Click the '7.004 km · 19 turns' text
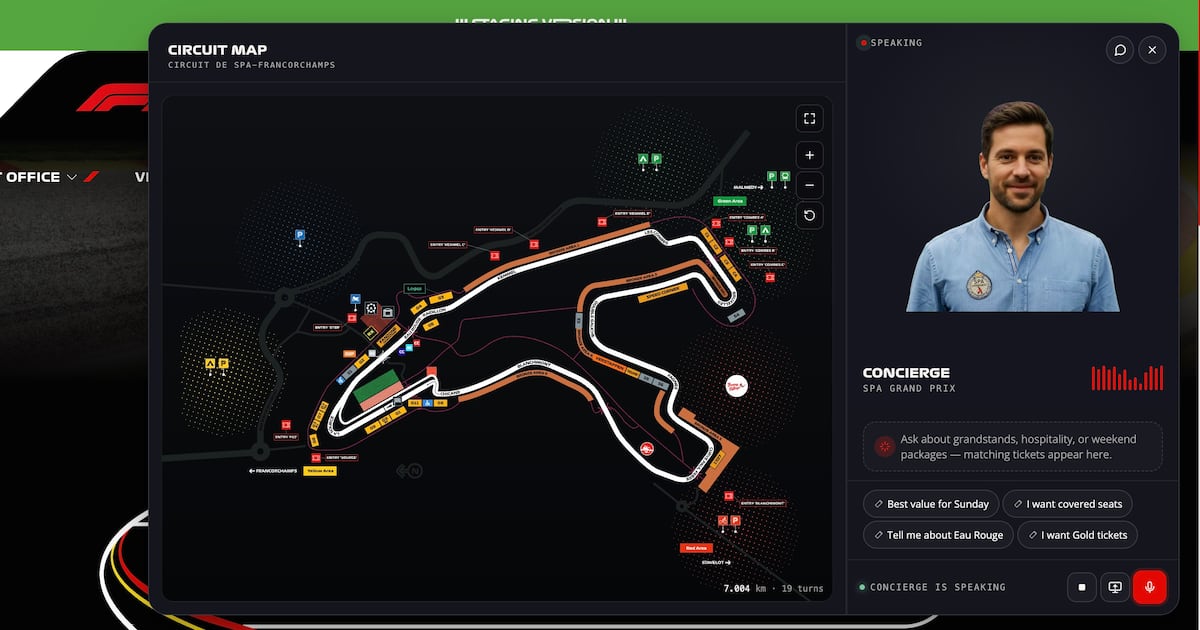 pos(774,588)
